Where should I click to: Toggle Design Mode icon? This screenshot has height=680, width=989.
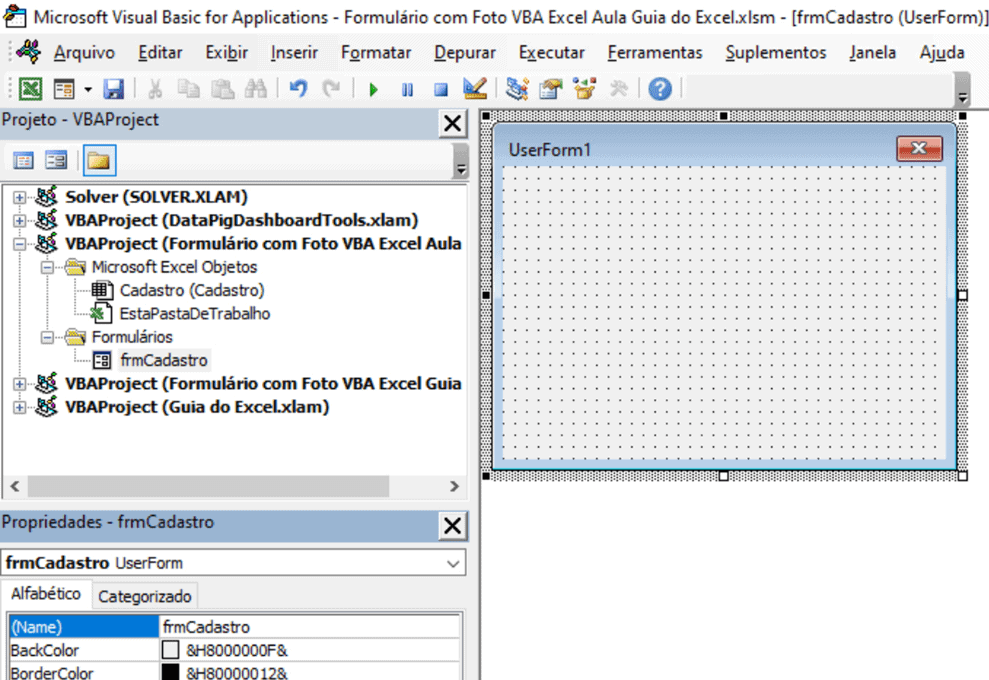click(x=474, y=89)
